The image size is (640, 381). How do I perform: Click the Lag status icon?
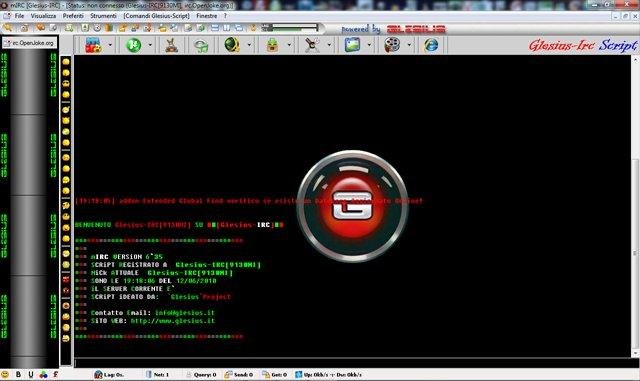point(98,374)
